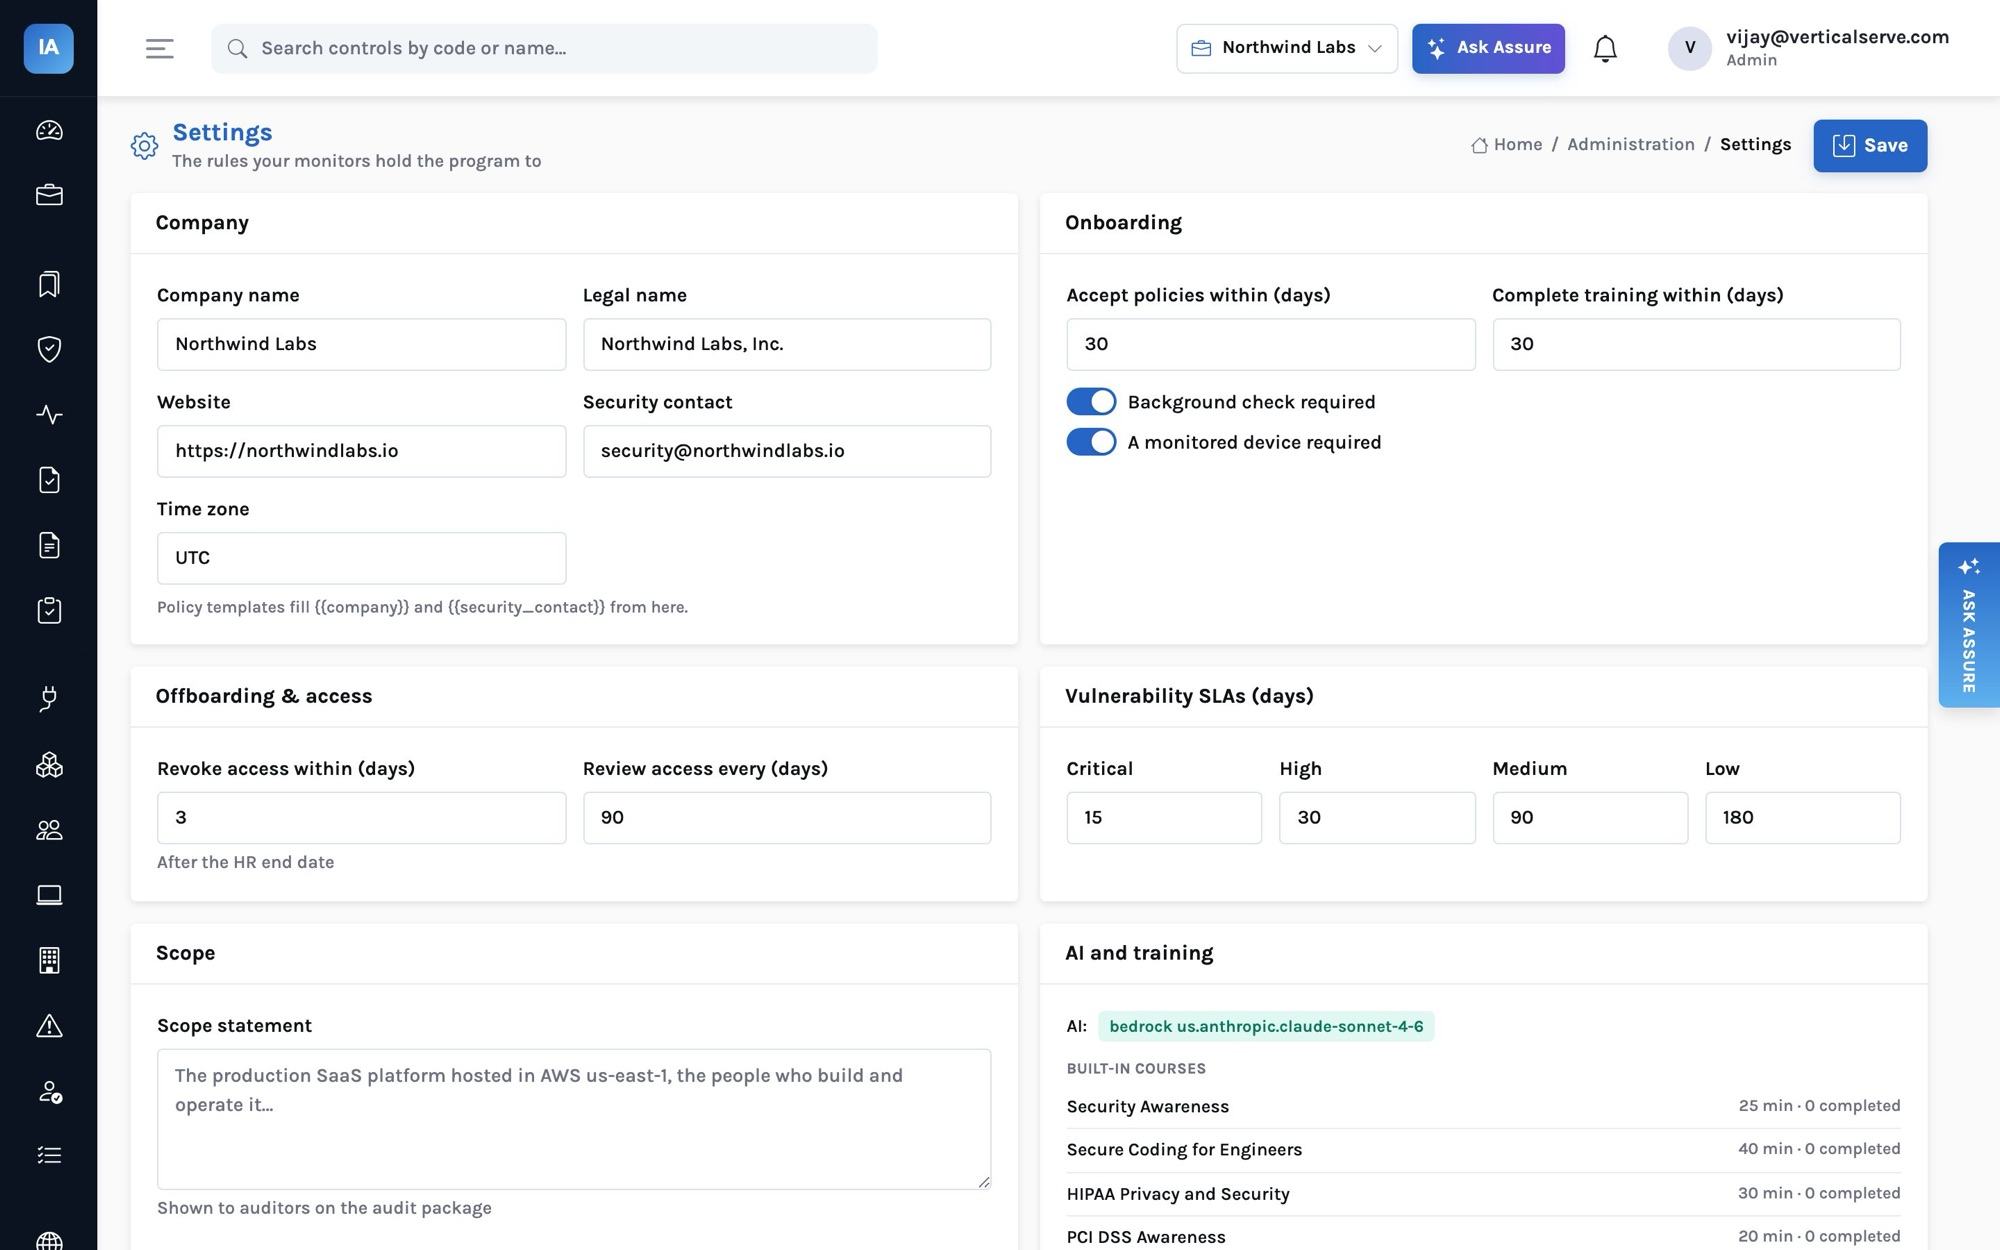Click the HIPAA Privacy and Security course row
Viewport: 2000px width, 1250px height.
point(1483,1194)
